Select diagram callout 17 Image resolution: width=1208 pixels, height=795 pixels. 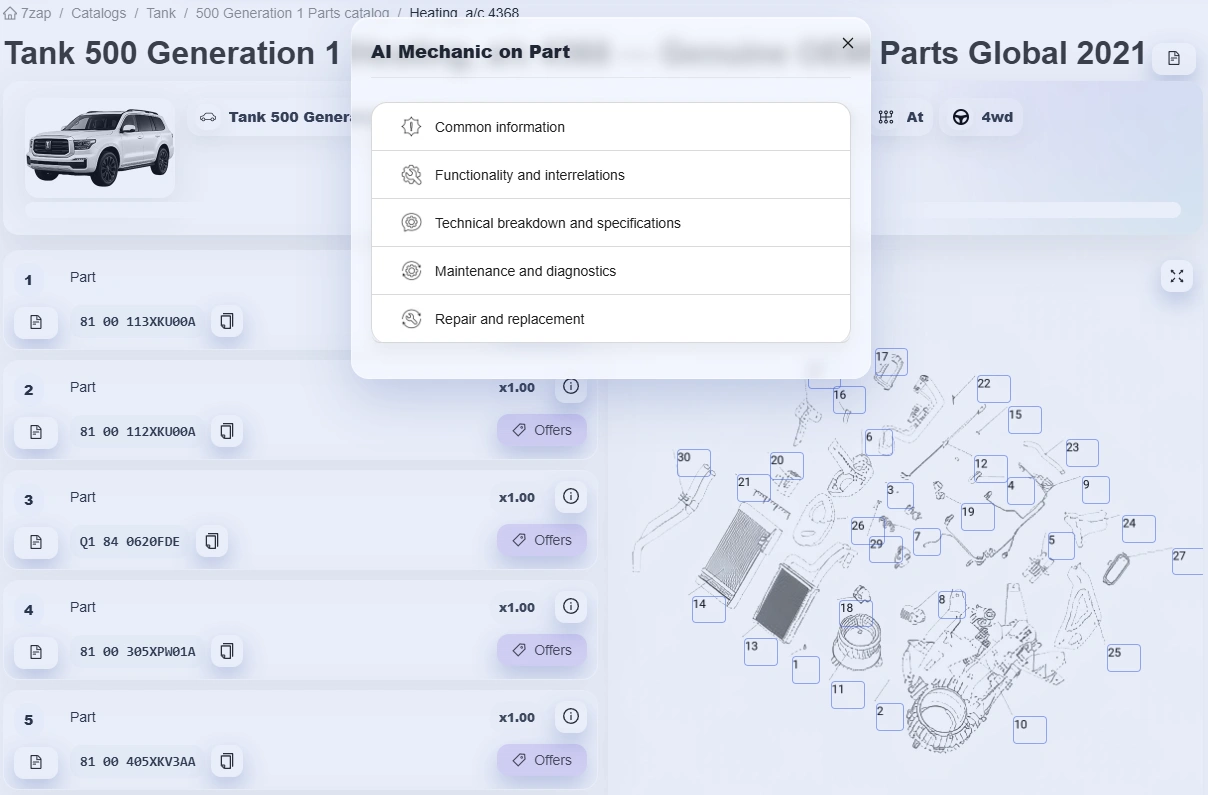pos(890,362)
